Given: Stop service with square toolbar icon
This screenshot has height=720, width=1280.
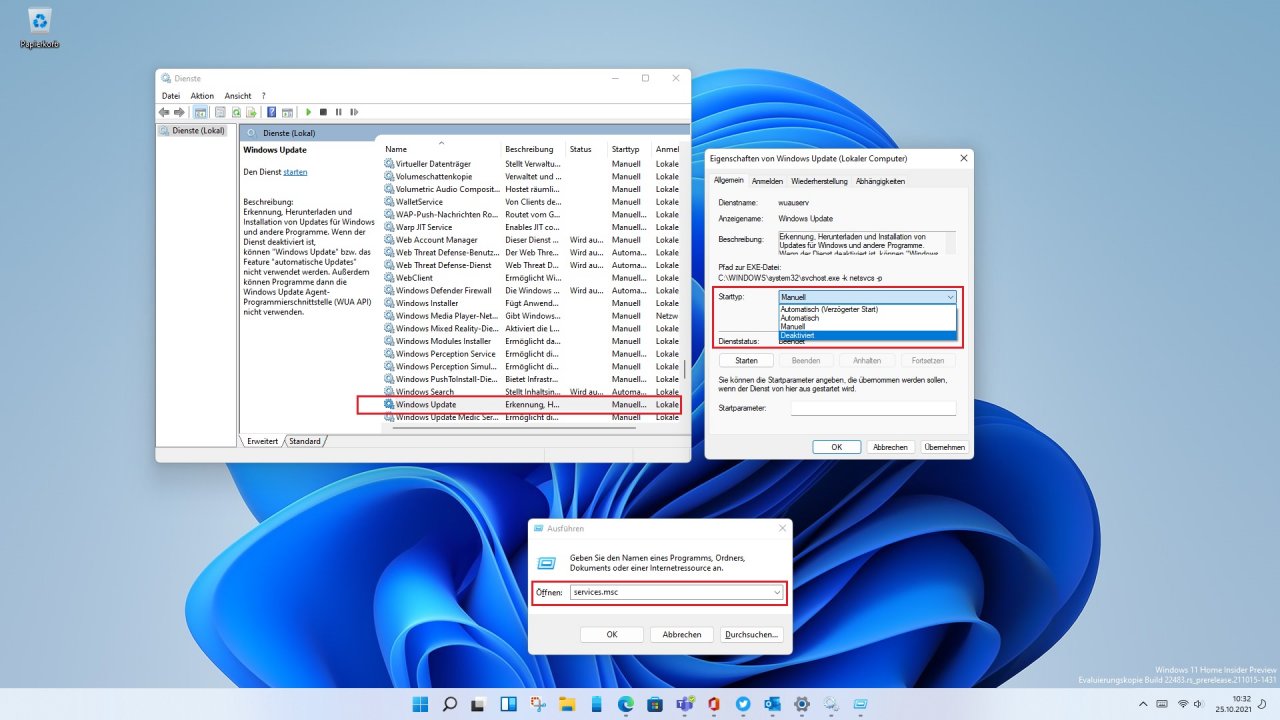Looking at the screenshot, I should click(323, 112).
